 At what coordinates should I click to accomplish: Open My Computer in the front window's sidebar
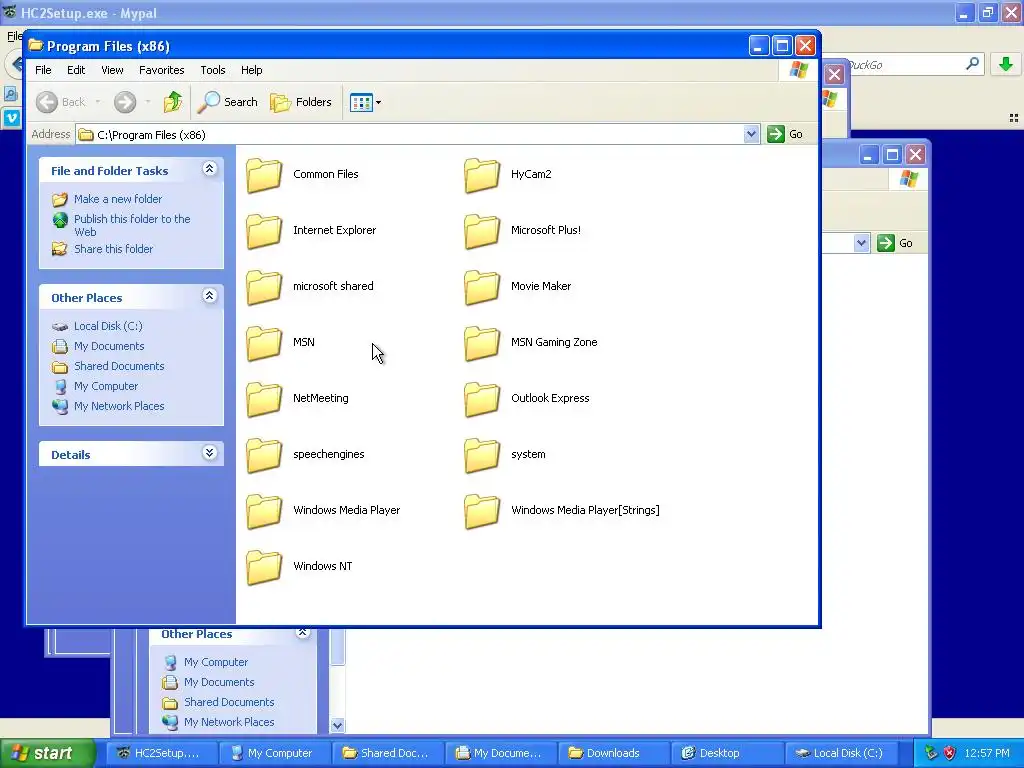pos(106,386)
